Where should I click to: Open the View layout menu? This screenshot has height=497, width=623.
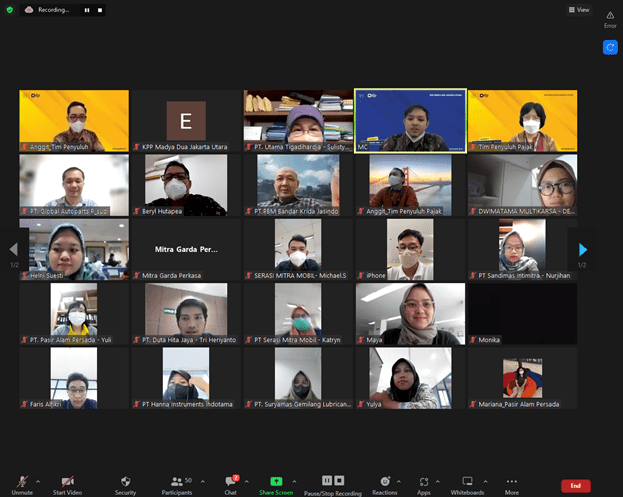(579, 10)
